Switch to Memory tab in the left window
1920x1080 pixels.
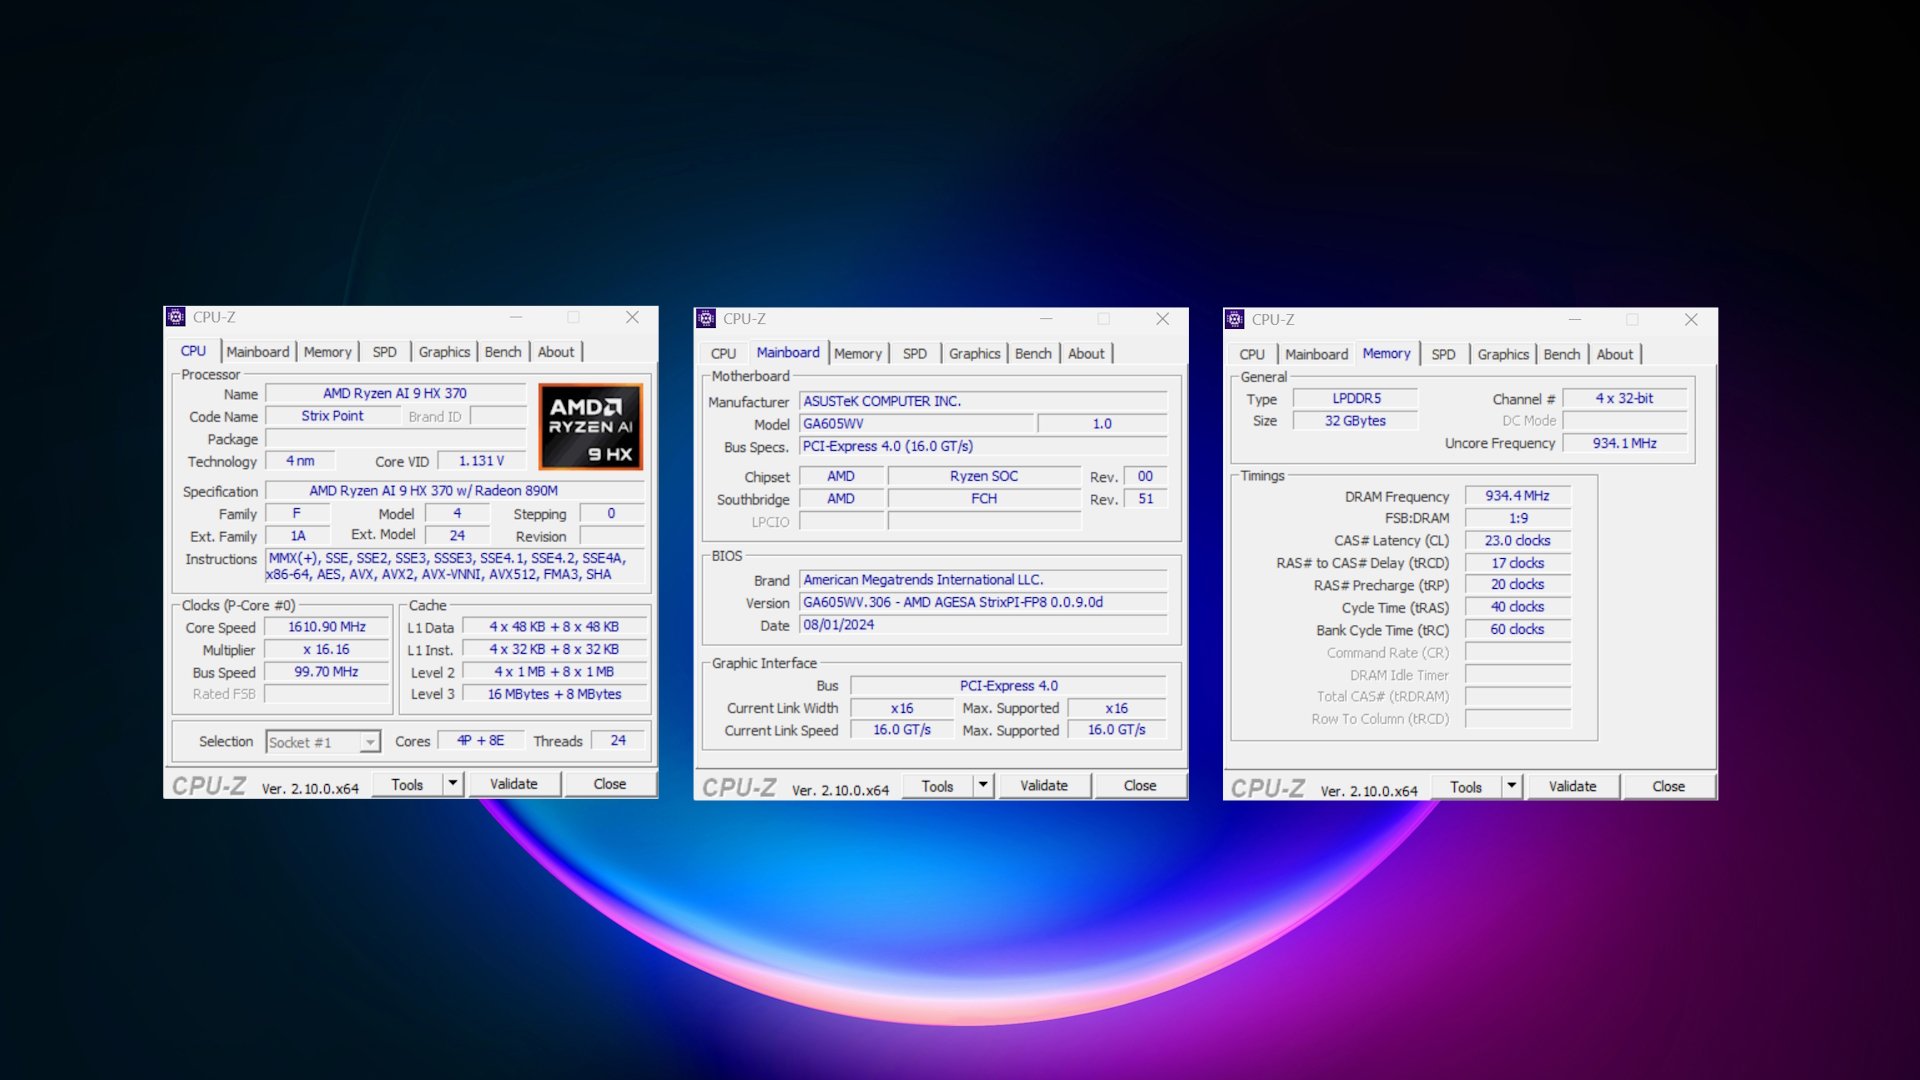[328, 352]
